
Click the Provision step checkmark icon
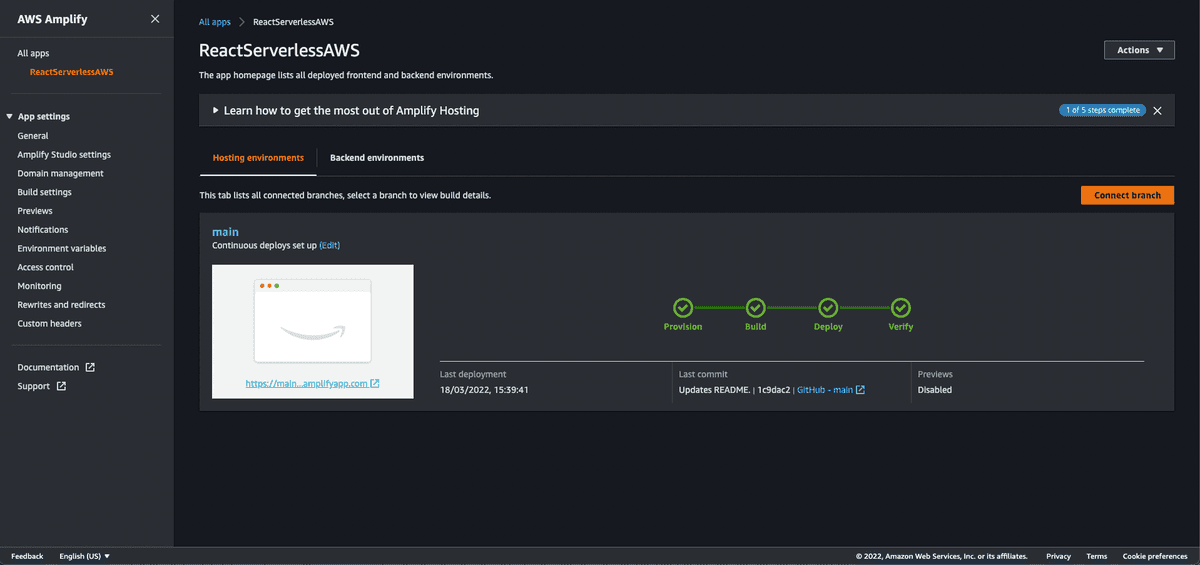683,308
